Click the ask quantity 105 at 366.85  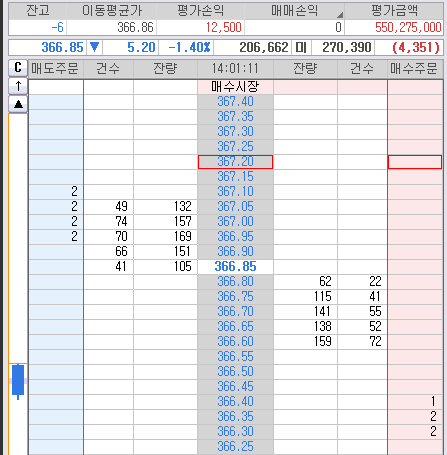click(x=165, y=266)
